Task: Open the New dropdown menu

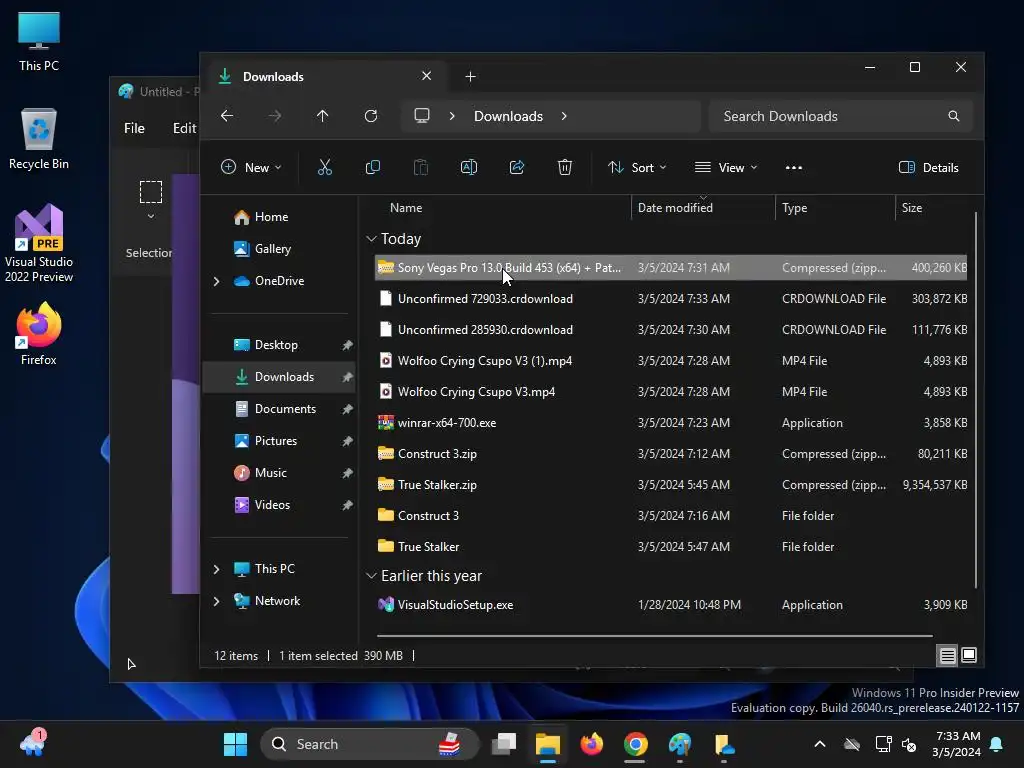Action: point(251,168)
